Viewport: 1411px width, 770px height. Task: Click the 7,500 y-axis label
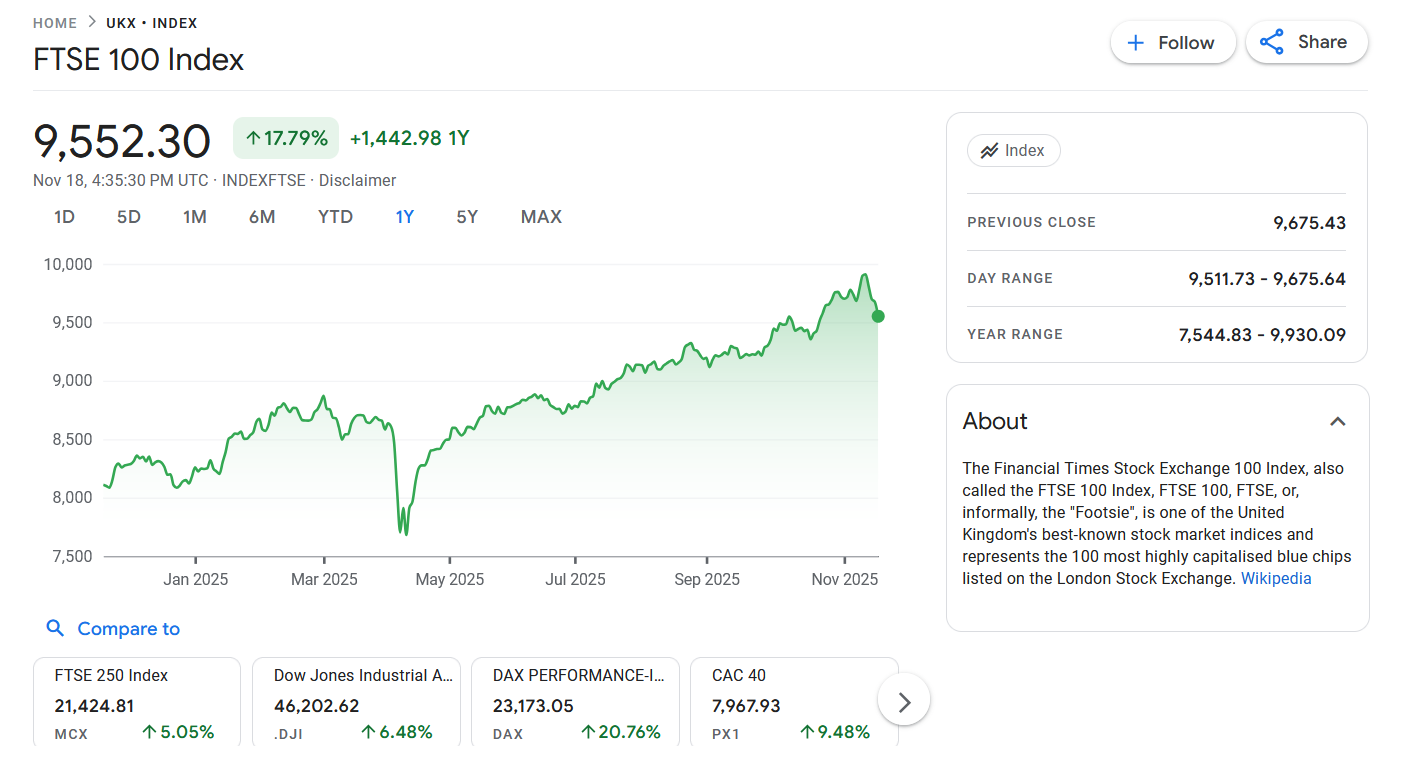[72, 556]
